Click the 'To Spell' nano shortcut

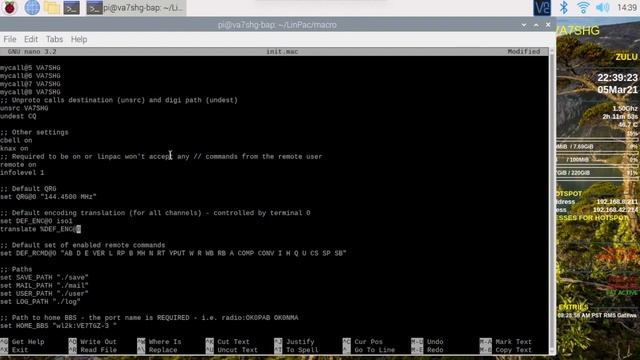tap(296, 350)
